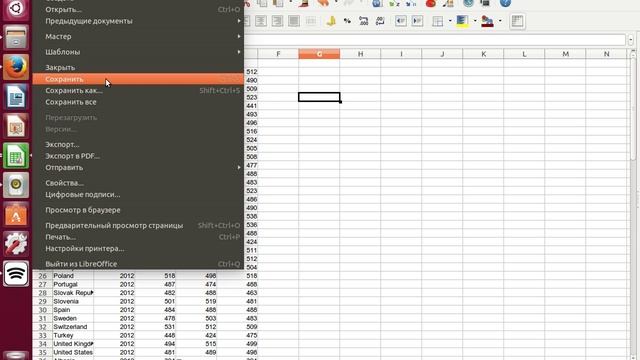The image size is (640, 360).
Task: Select Печать... menu entry
Action: click(138, 237)
